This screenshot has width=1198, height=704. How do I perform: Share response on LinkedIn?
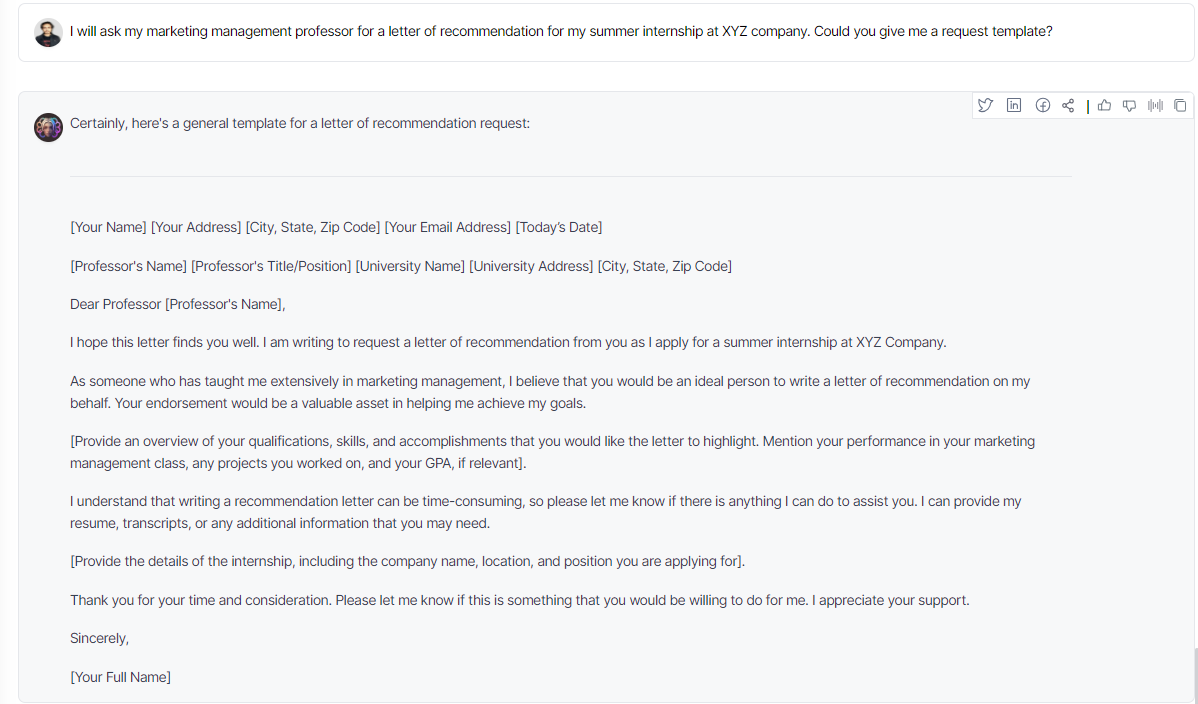coord(1014,105)
